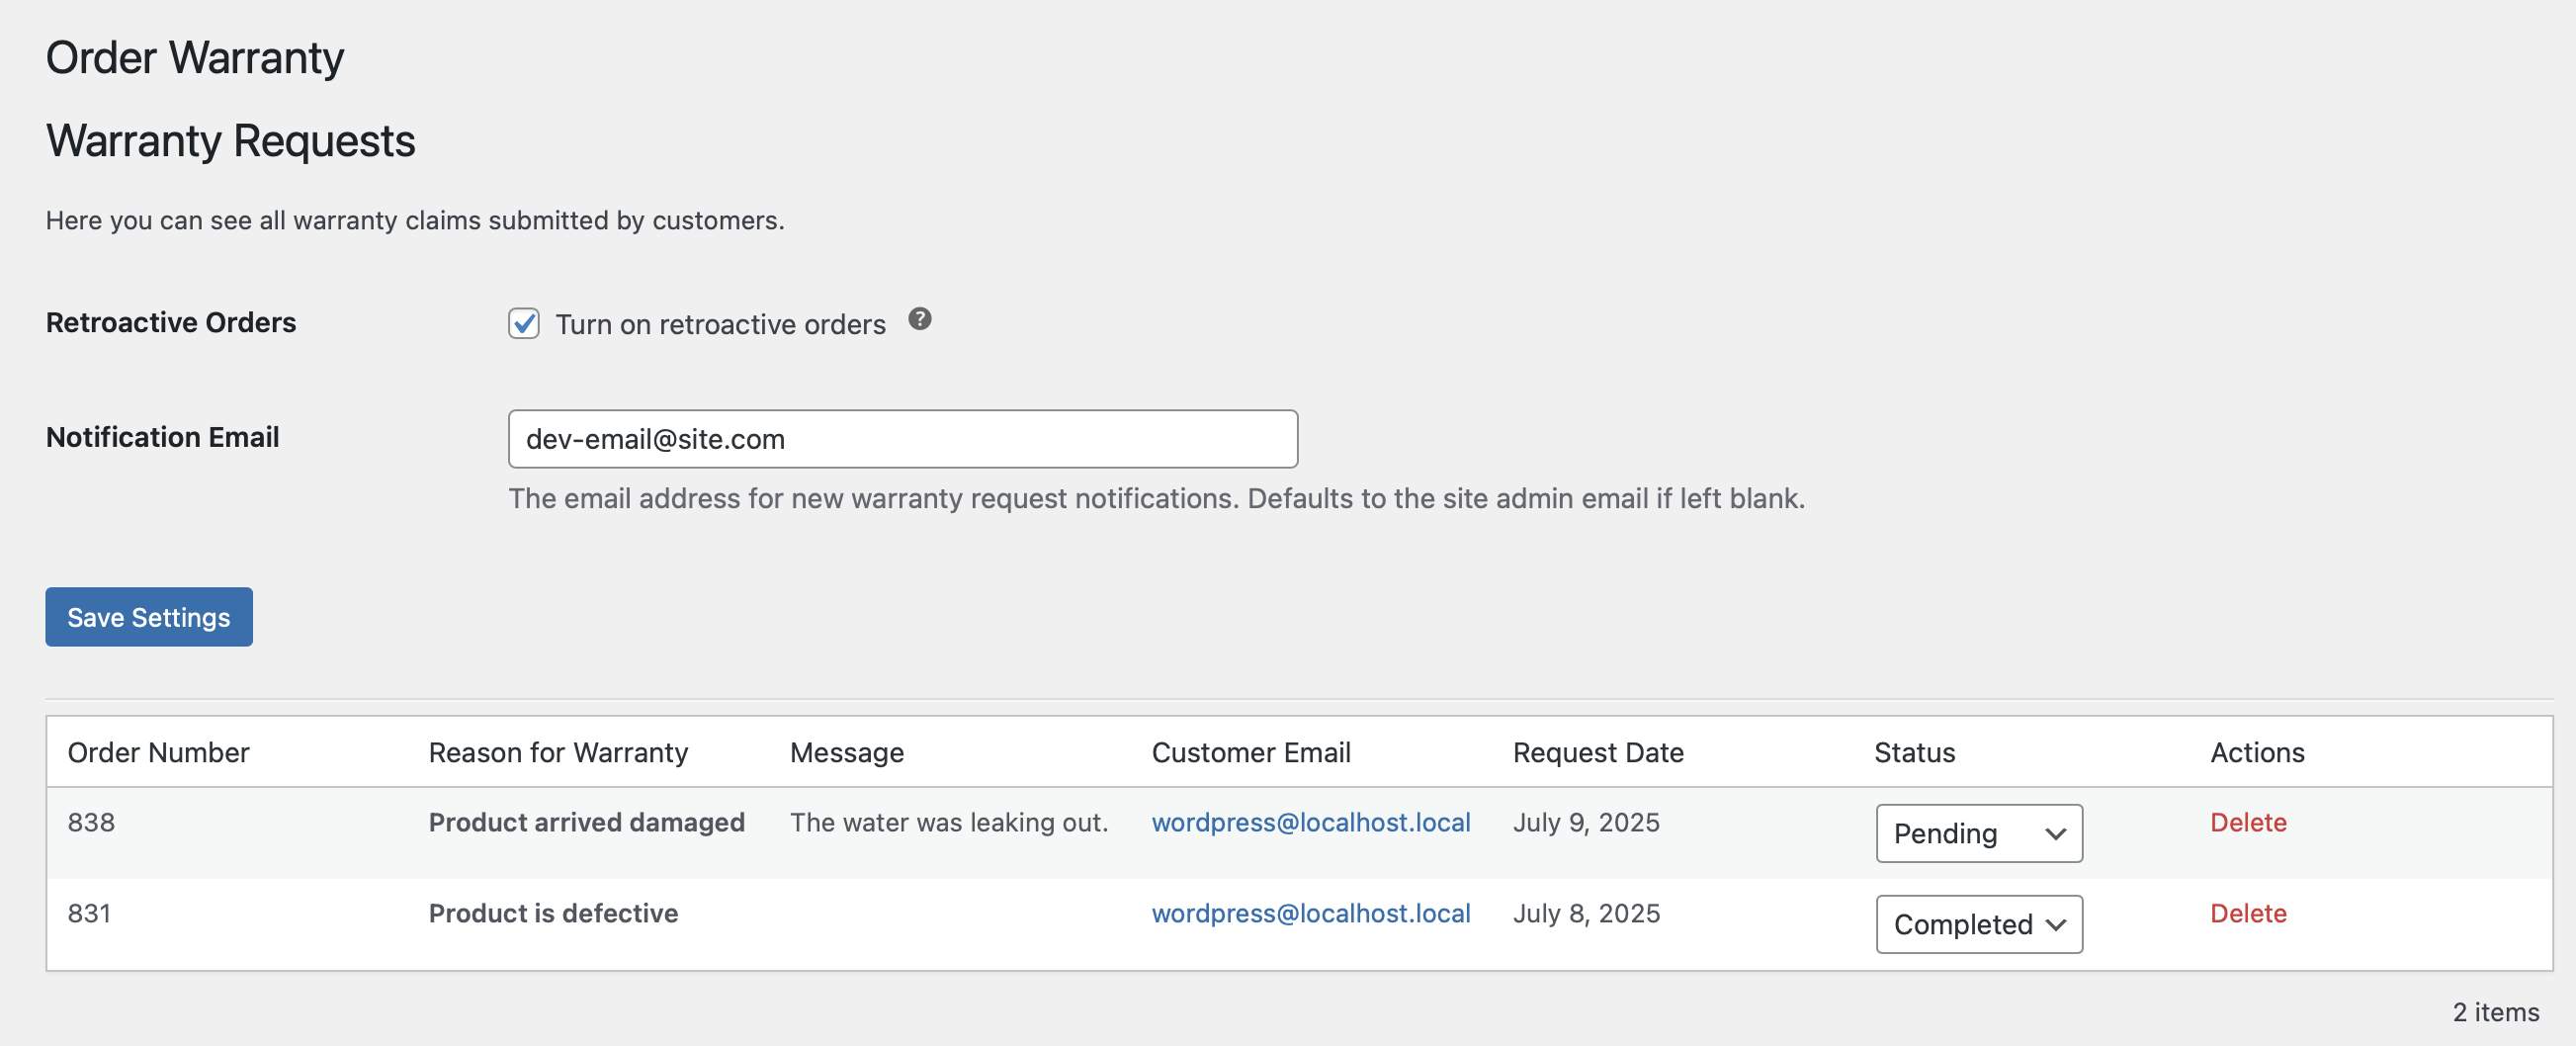Select the Request Date column header
2576x1046 pixels.
[1597, 752]
